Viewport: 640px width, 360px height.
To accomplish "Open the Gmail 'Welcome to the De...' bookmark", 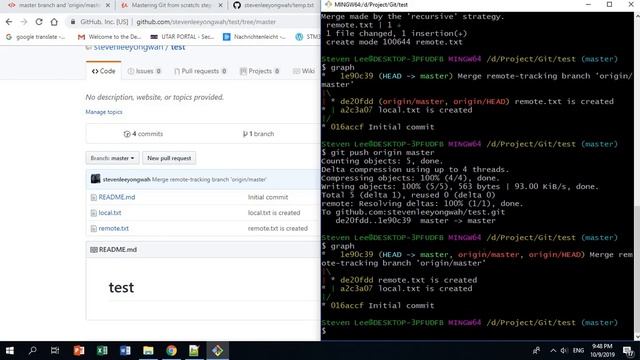I will tap(109, 37).
